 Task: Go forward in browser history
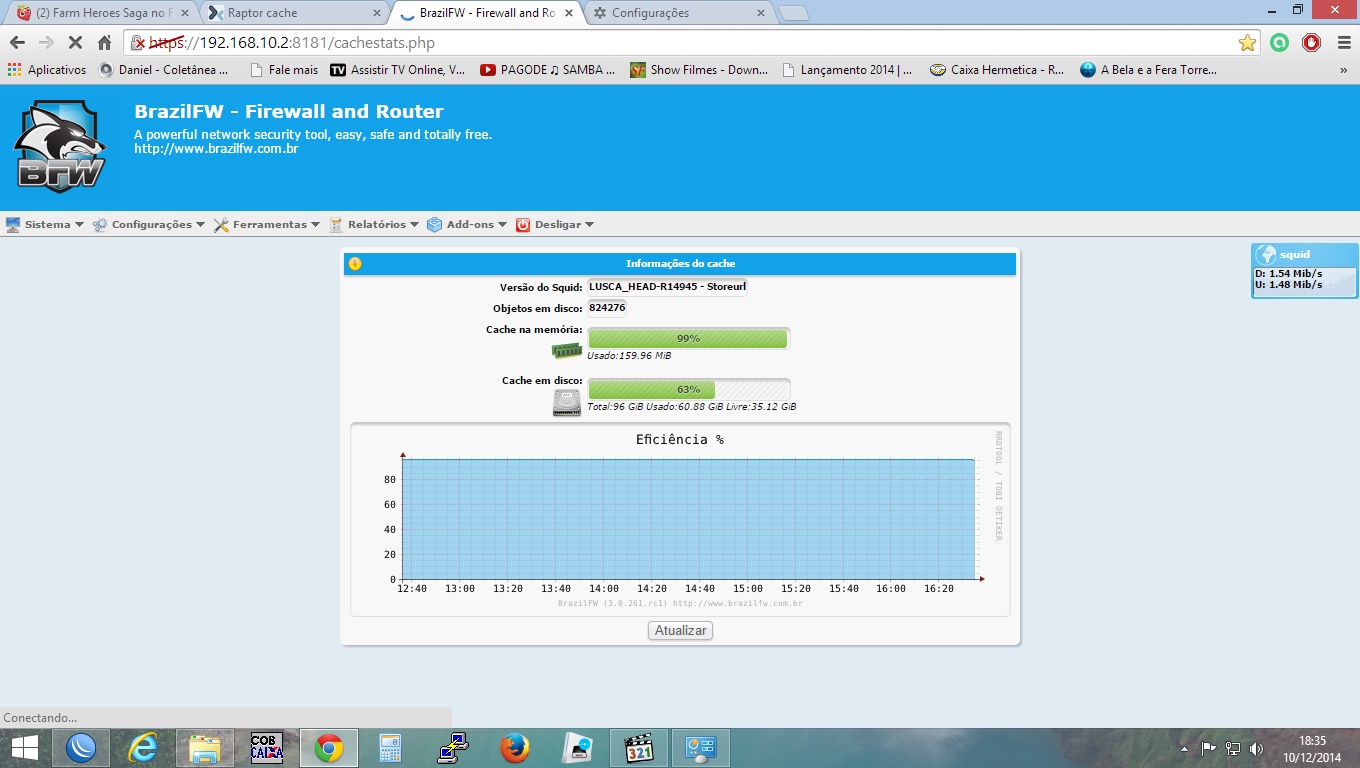point(46,43)
